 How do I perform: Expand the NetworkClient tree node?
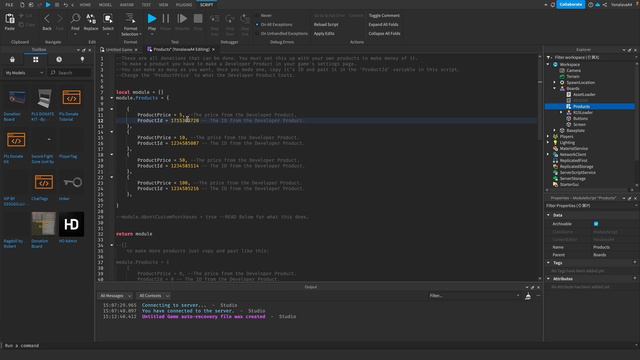(548, 155)
